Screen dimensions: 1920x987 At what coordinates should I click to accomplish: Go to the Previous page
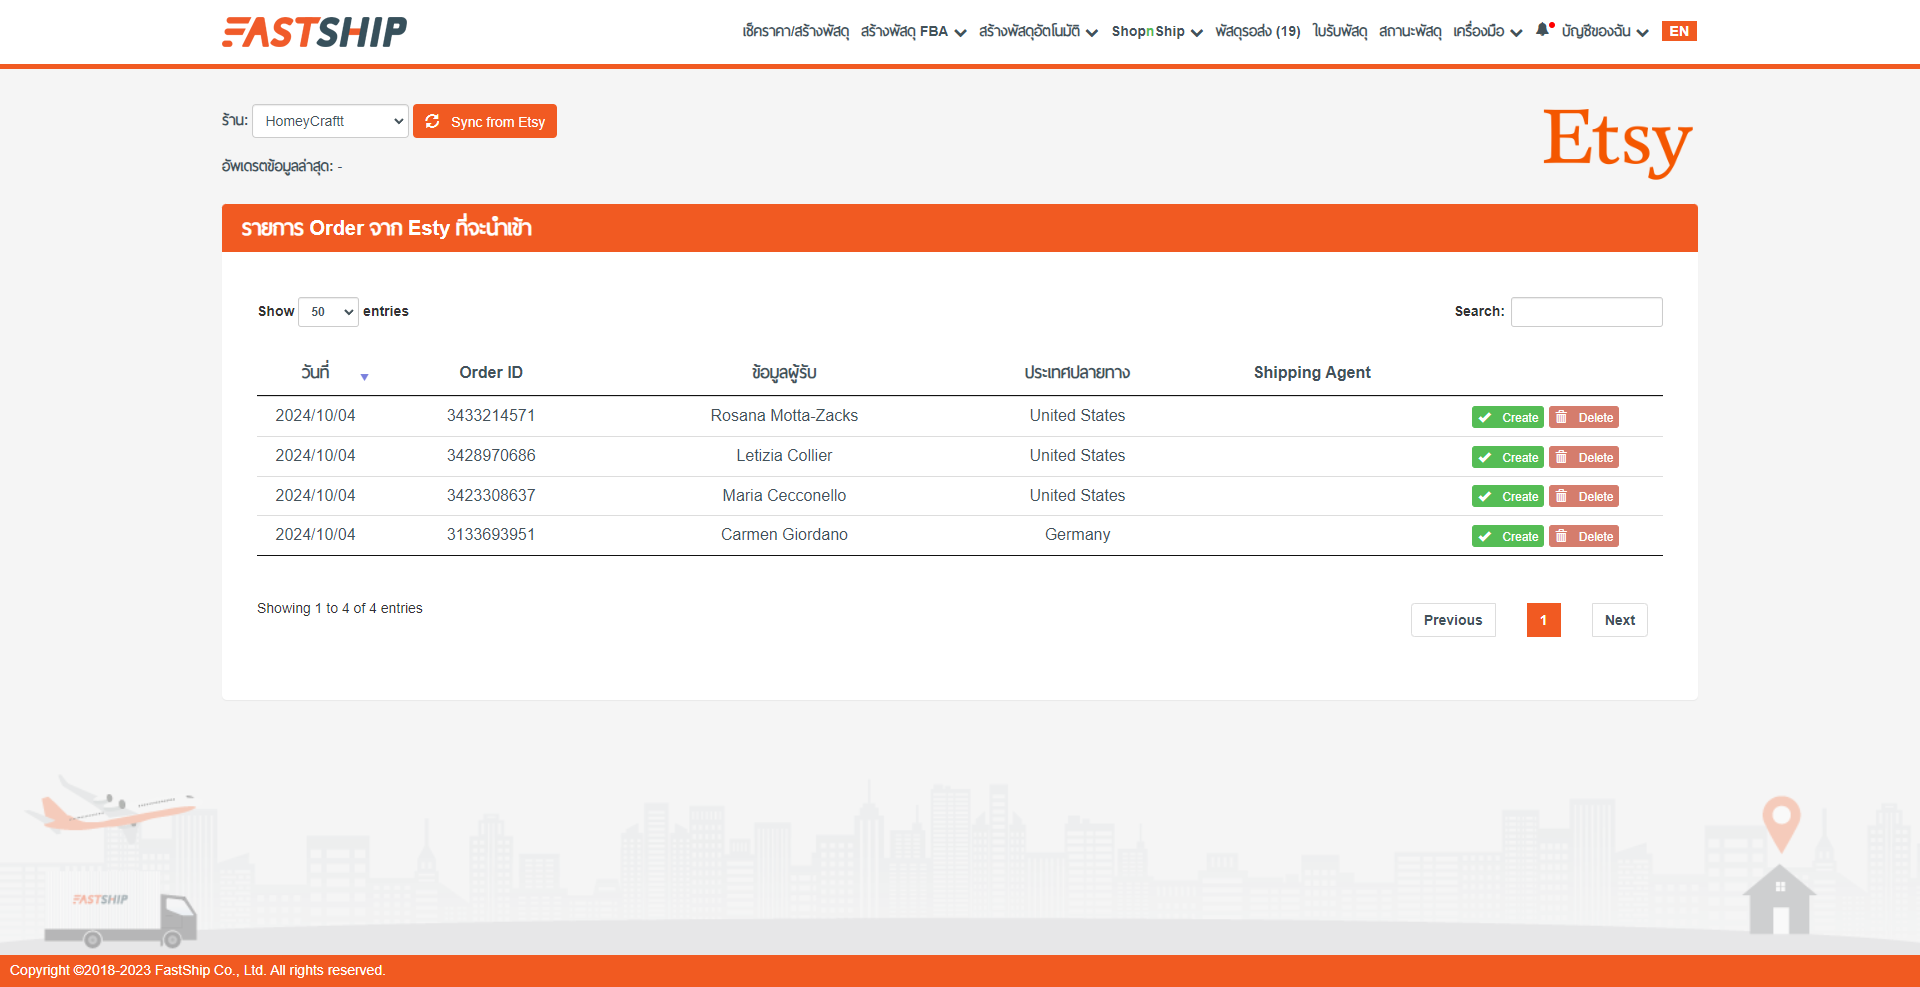1453,620
